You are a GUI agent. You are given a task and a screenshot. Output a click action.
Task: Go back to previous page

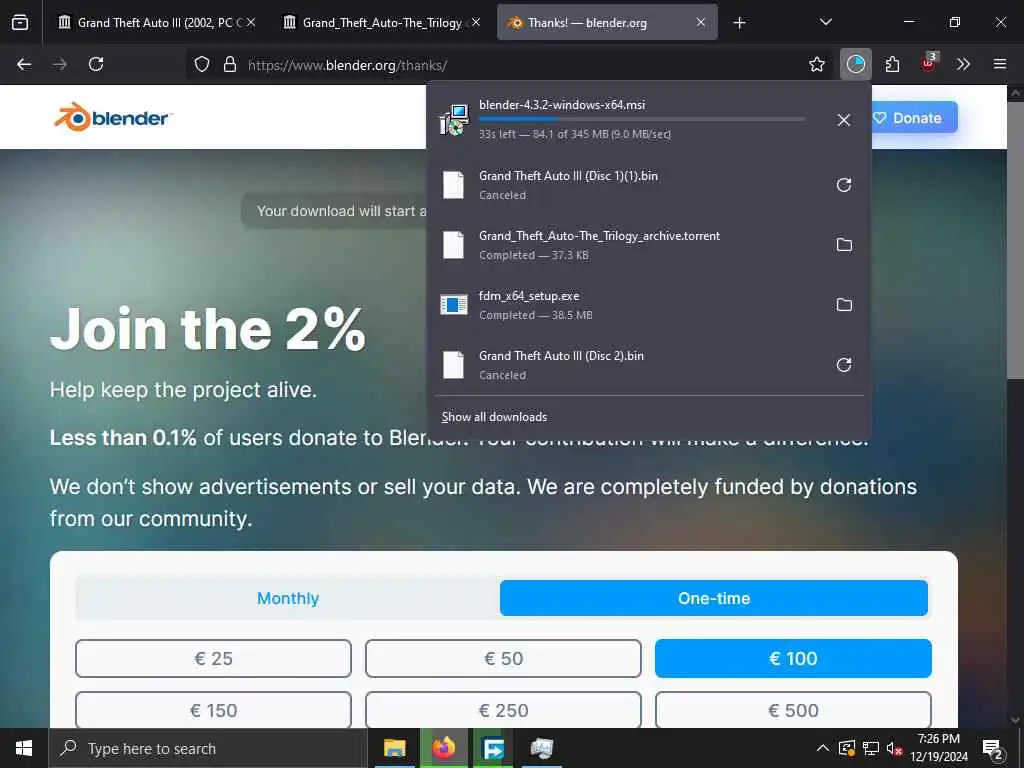click(24, 64)
